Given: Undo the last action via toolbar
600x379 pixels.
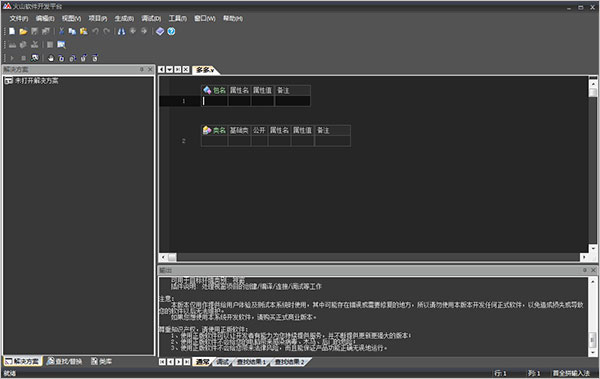Looking at the screenshot, I should click(95, 31).
